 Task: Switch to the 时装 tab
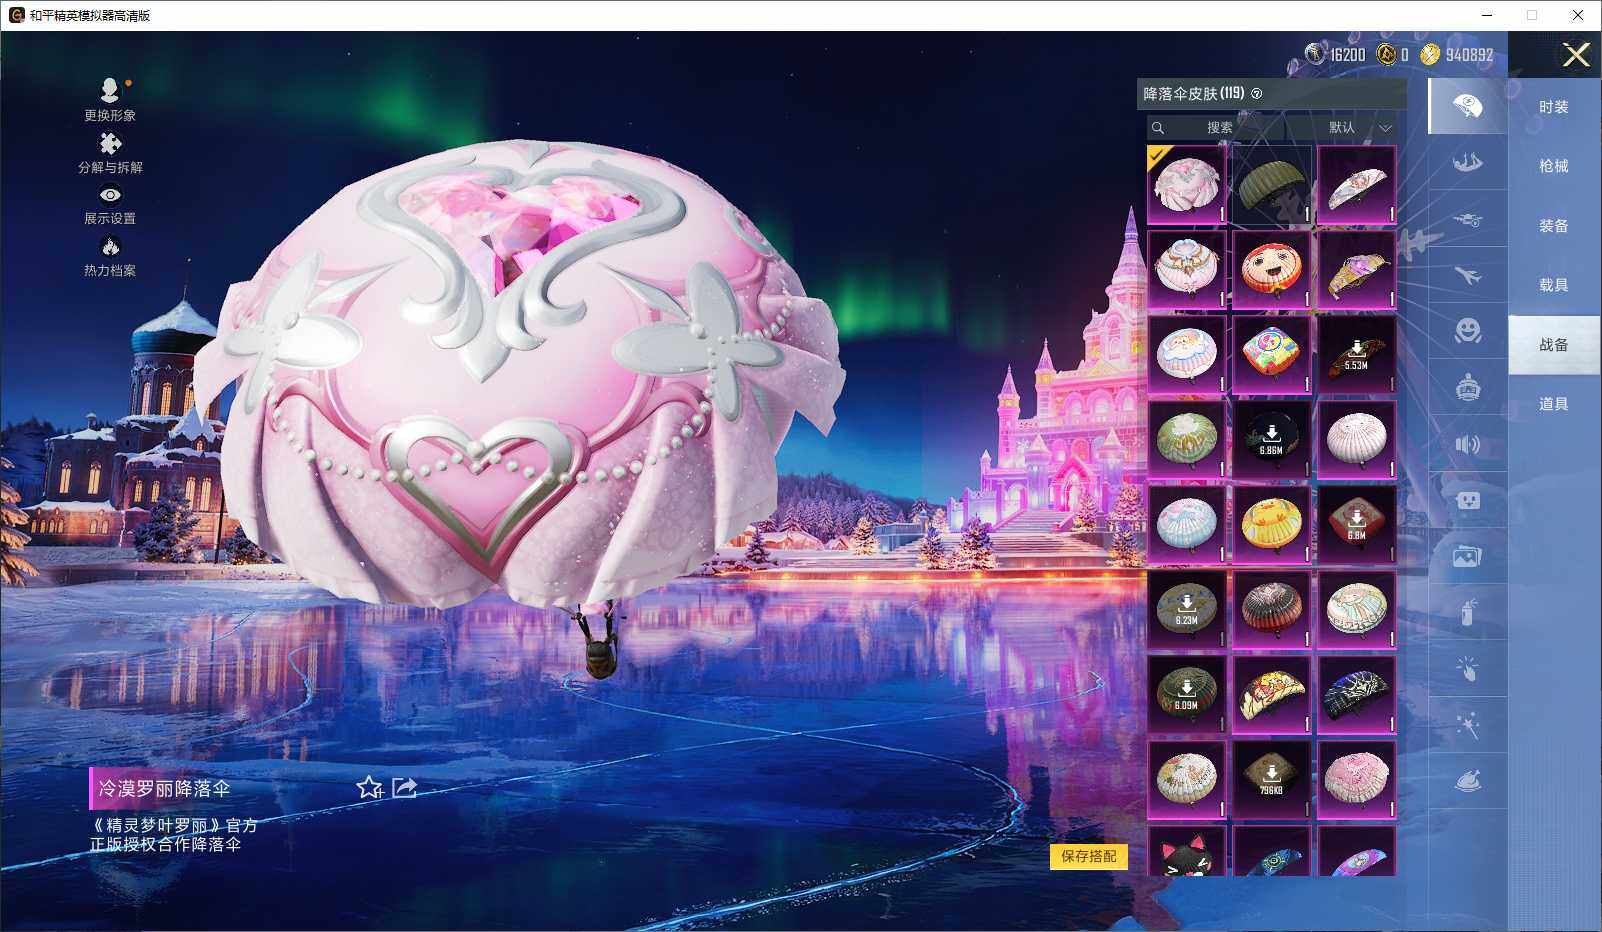click(1553, 107)
